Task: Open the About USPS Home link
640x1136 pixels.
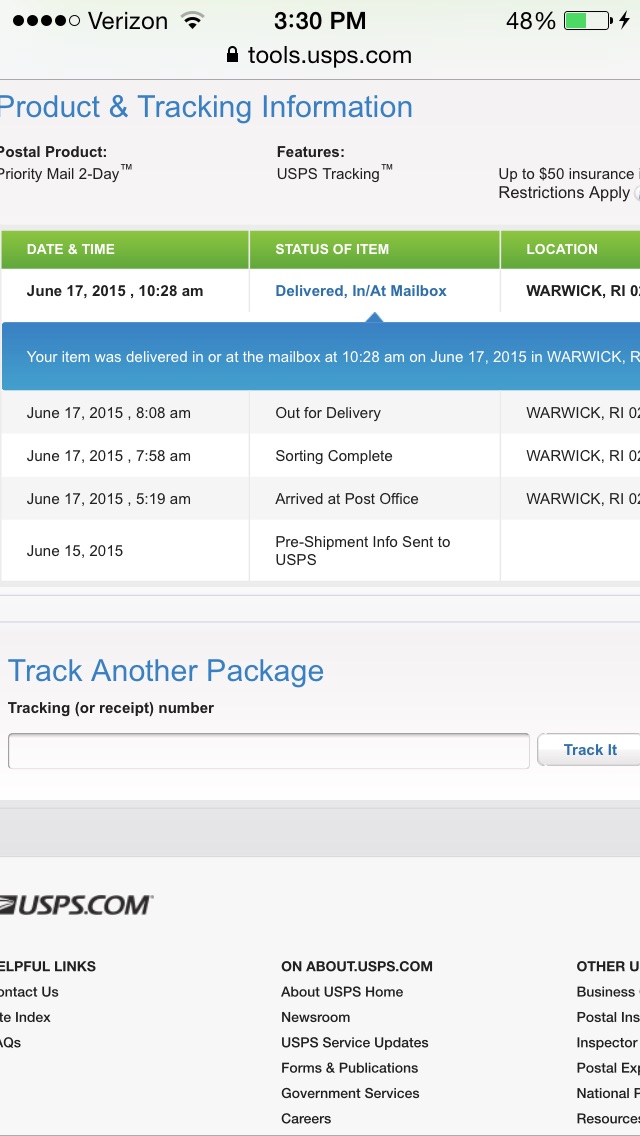Action: [x=341, y=992]
